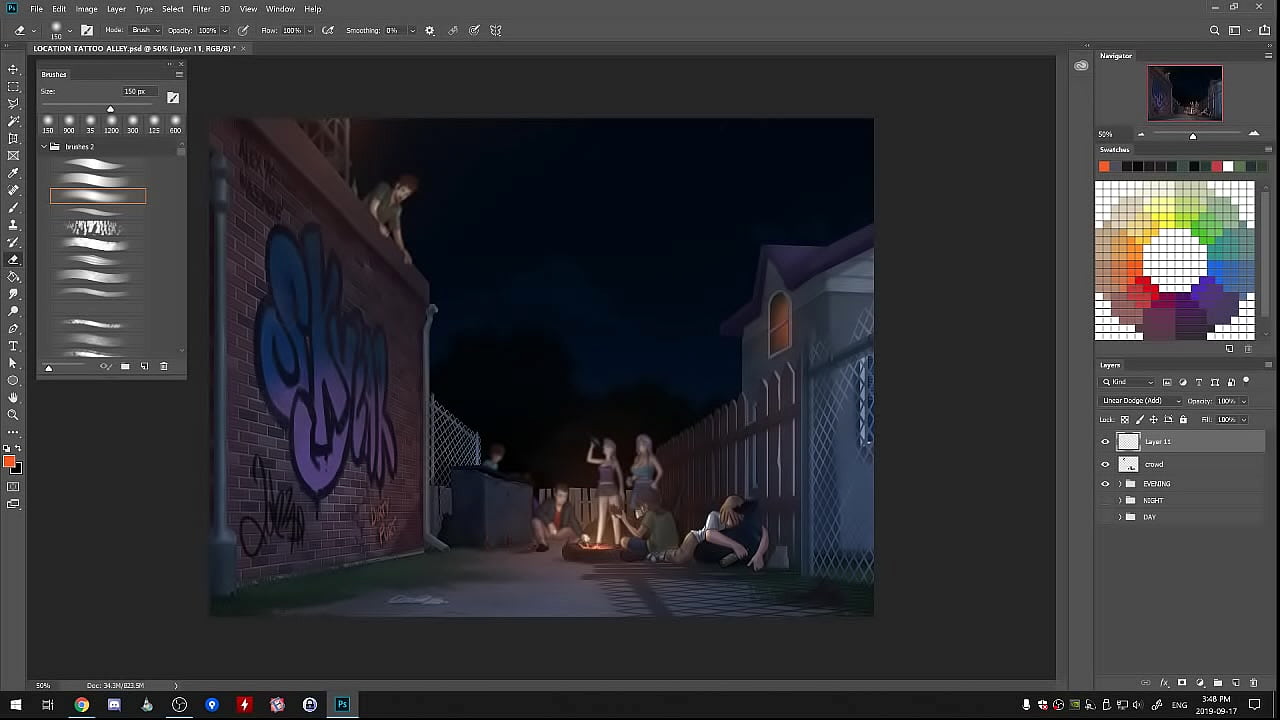
Task: Select the Hand tool
Action: (x=13, y=398)
